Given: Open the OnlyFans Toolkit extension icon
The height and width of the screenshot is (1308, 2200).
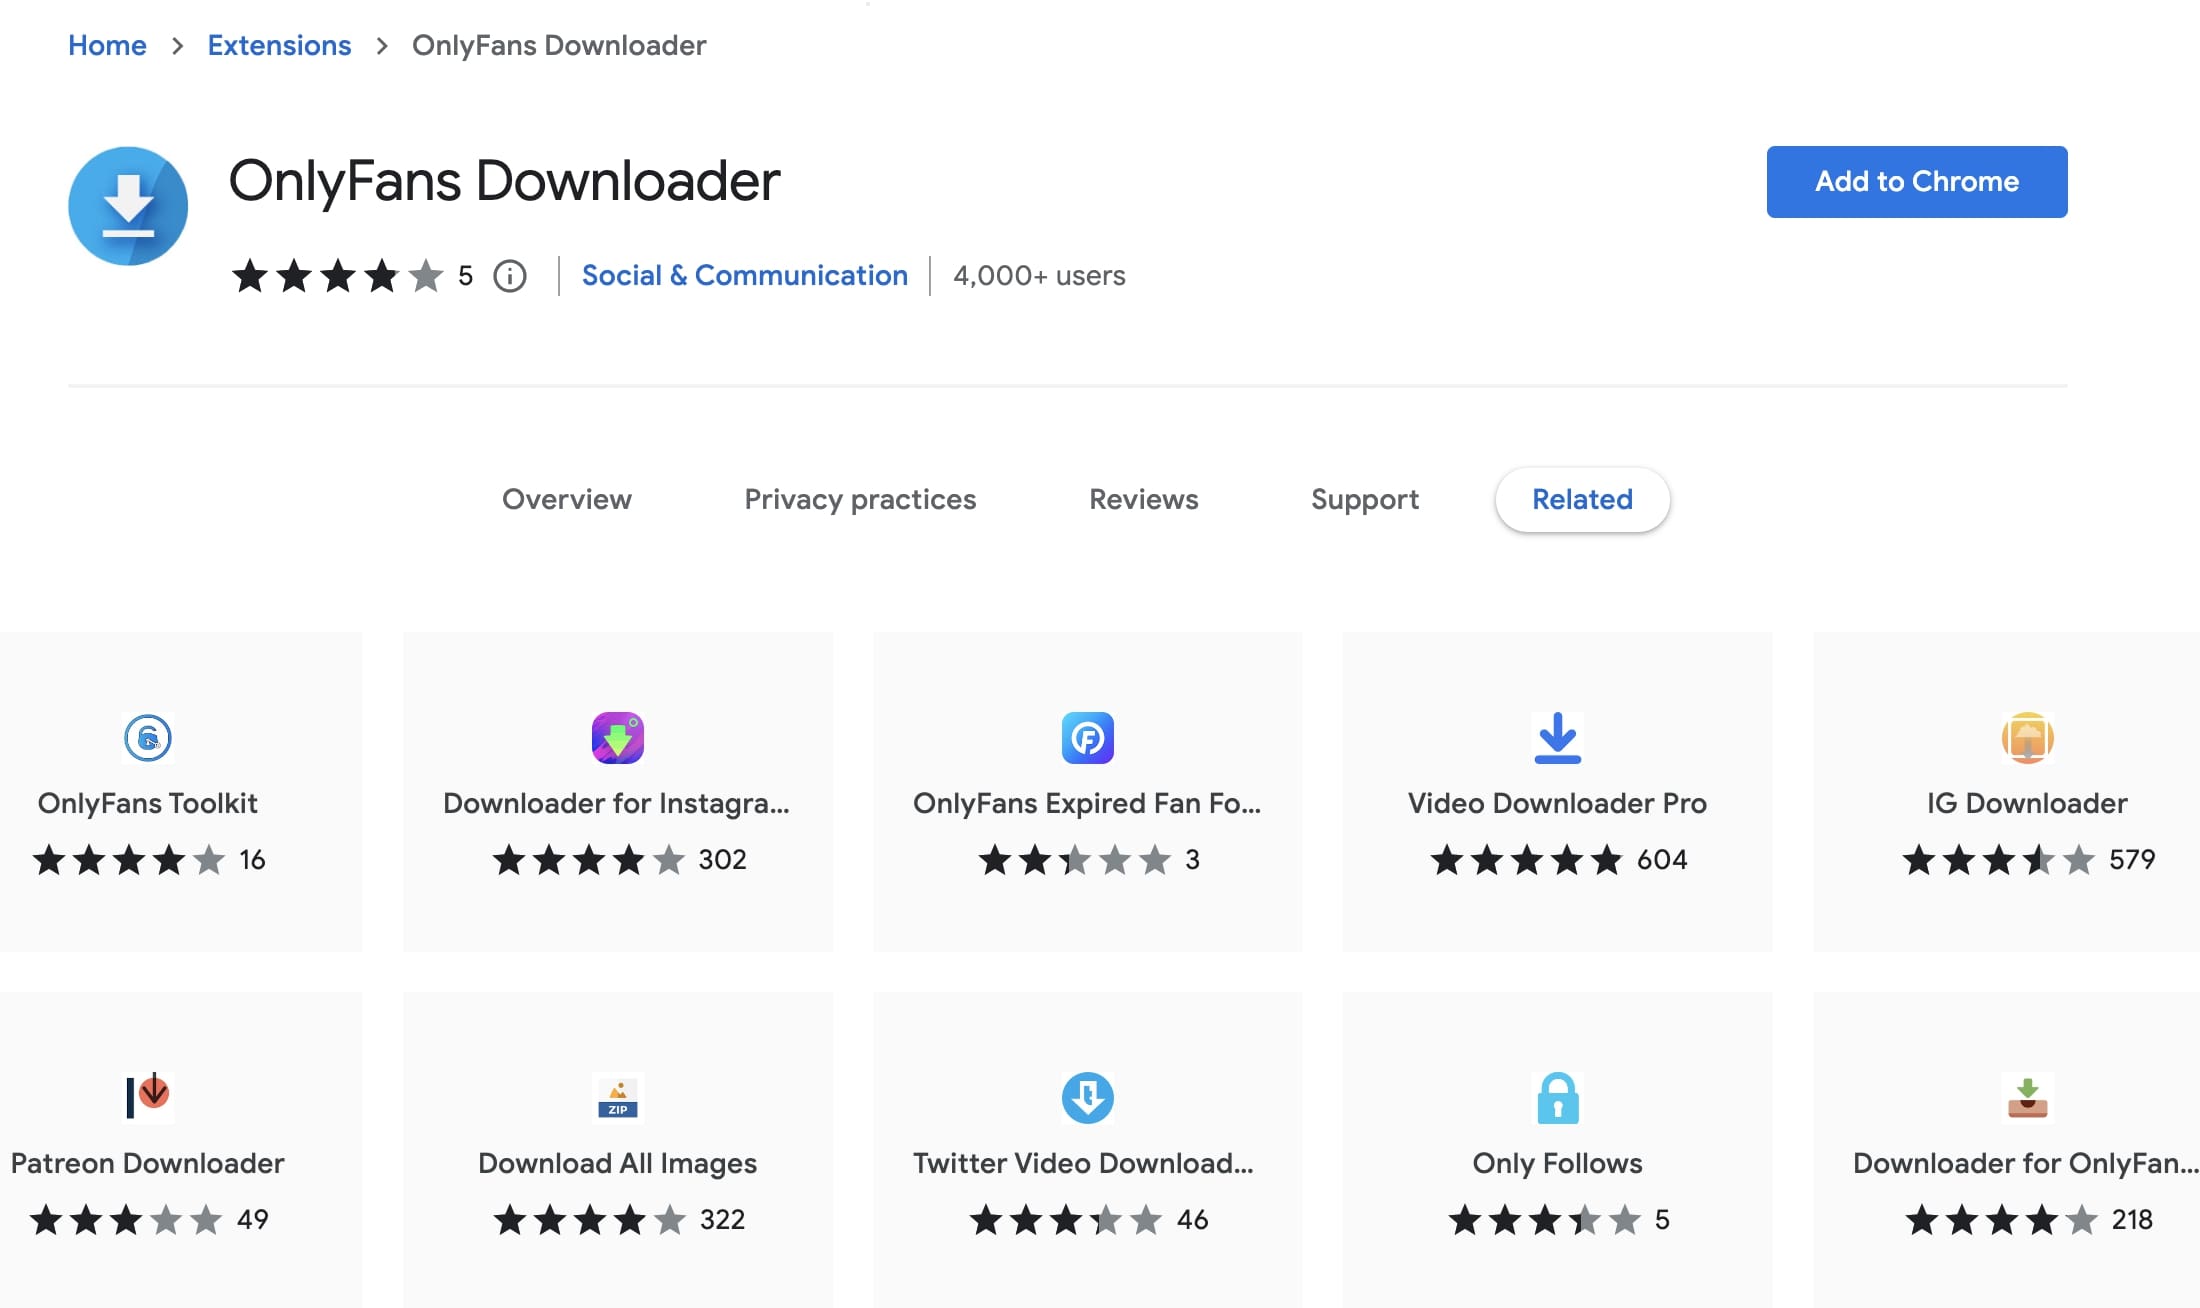Looking at the screenshot, I should tap(148, 738).
